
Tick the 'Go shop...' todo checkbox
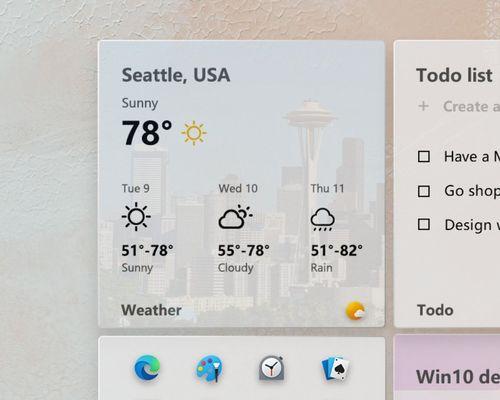pos(424,191)
